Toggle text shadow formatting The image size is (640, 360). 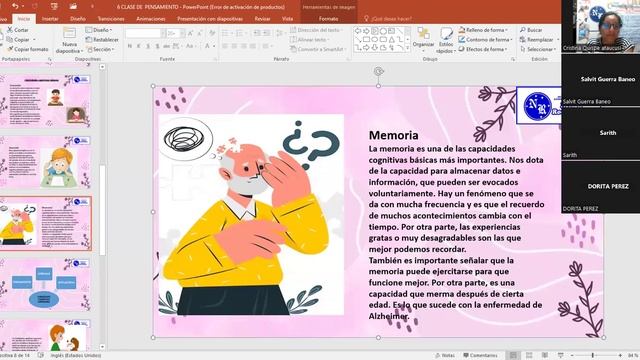point(157,46)
